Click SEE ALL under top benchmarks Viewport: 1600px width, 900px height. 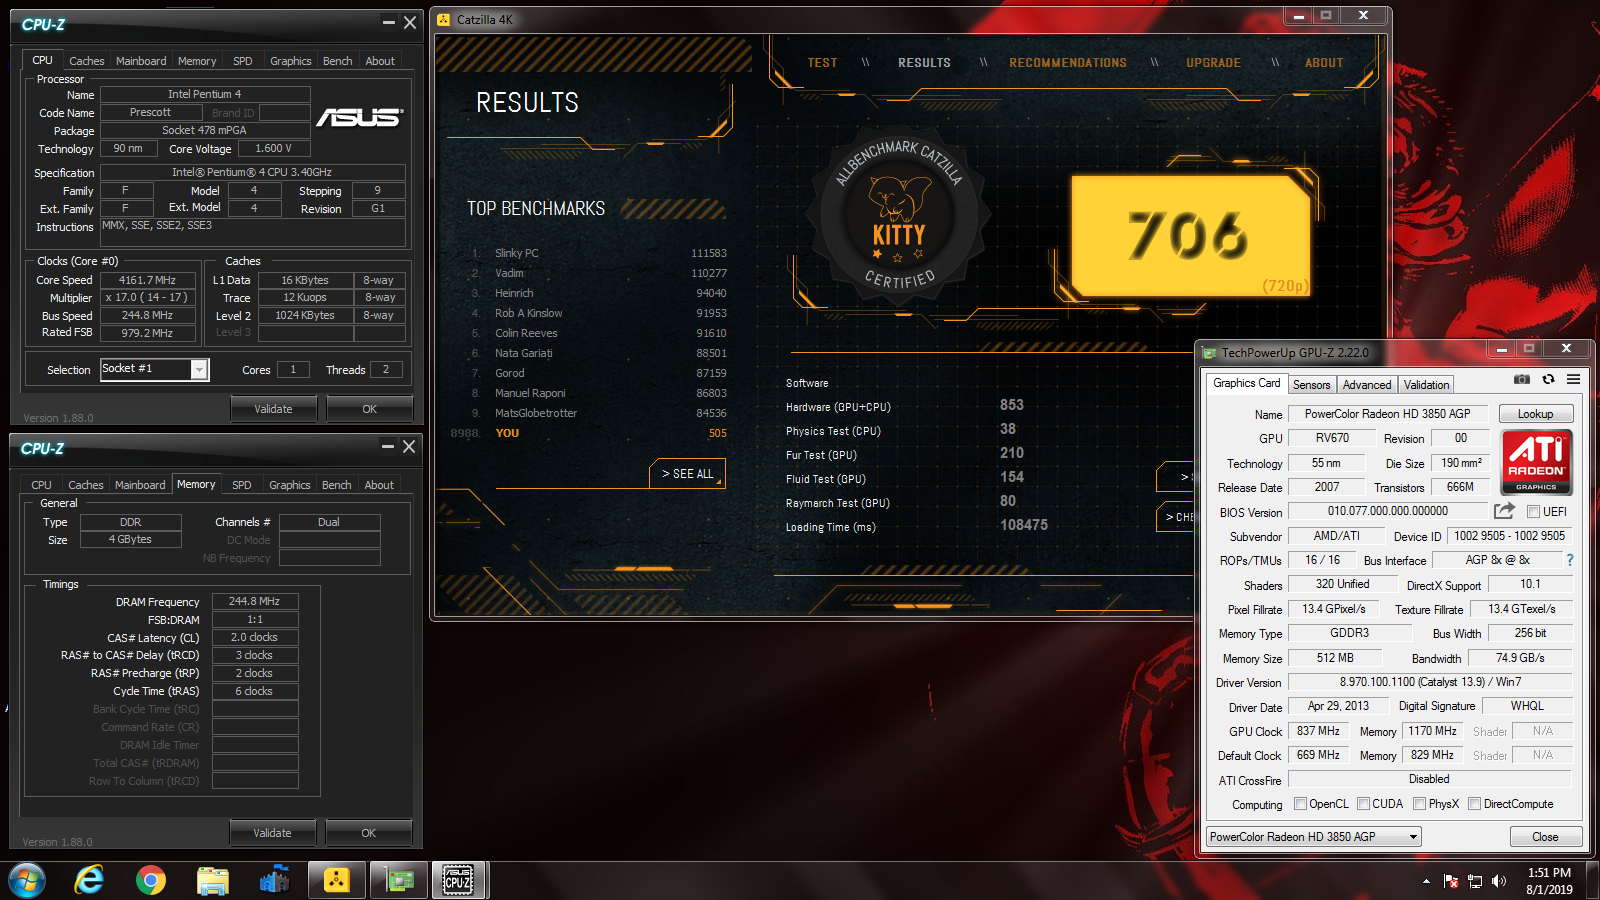[687, 474]
